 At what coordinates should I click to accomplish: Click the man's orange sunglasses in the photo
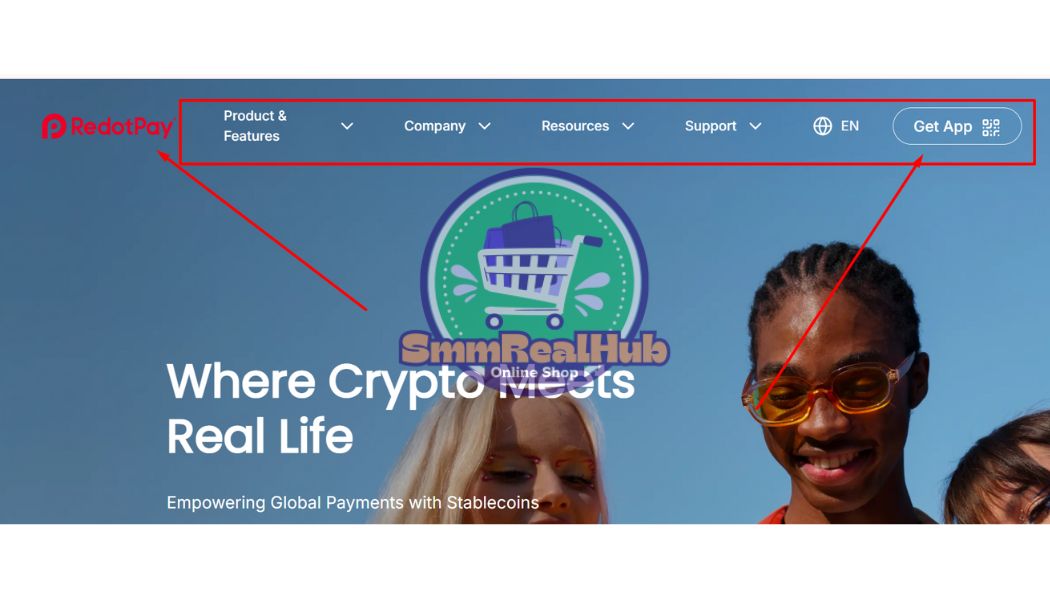826,392
